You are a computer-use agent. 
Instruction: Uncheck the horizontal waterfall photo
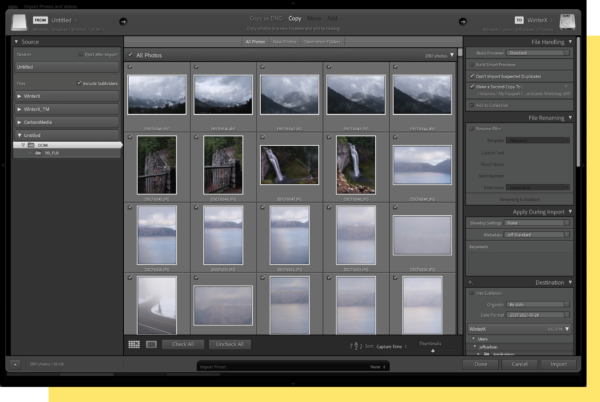coord(262,137)
